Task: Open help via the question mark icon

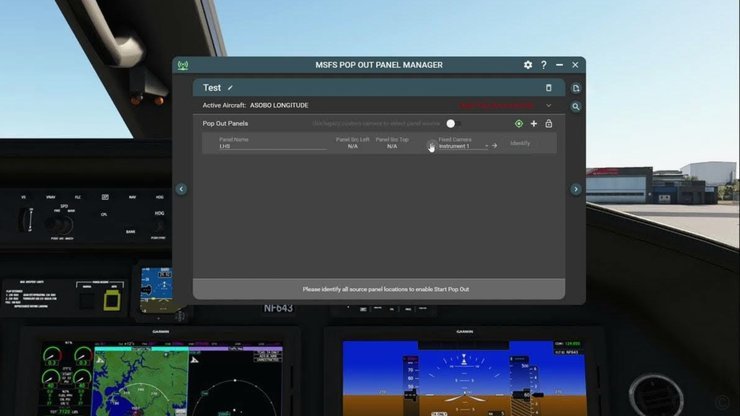Action: pyautogui.click(x=544, y=65)
